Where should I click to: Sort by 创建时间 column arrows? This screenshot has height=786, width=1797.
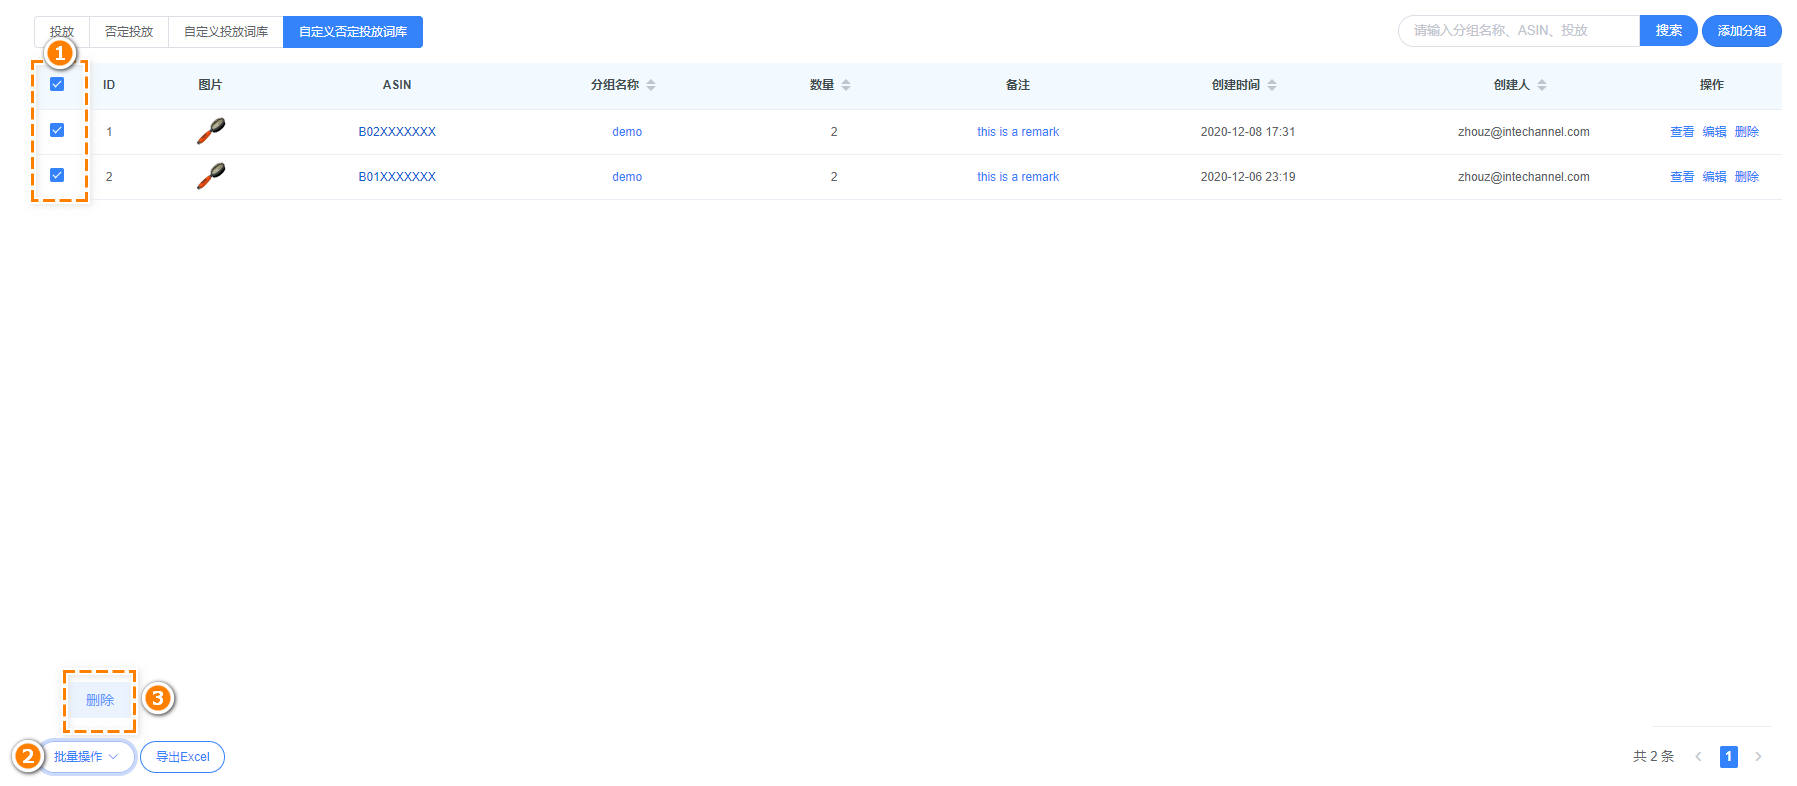tap(1272, 85)
